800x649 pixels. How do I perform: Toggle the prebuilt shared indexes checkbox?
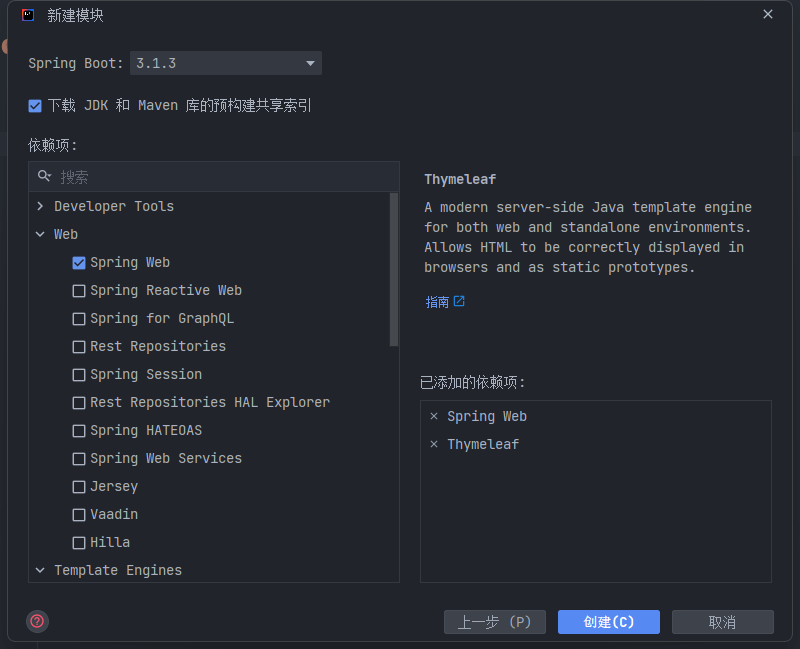[35, 106]
